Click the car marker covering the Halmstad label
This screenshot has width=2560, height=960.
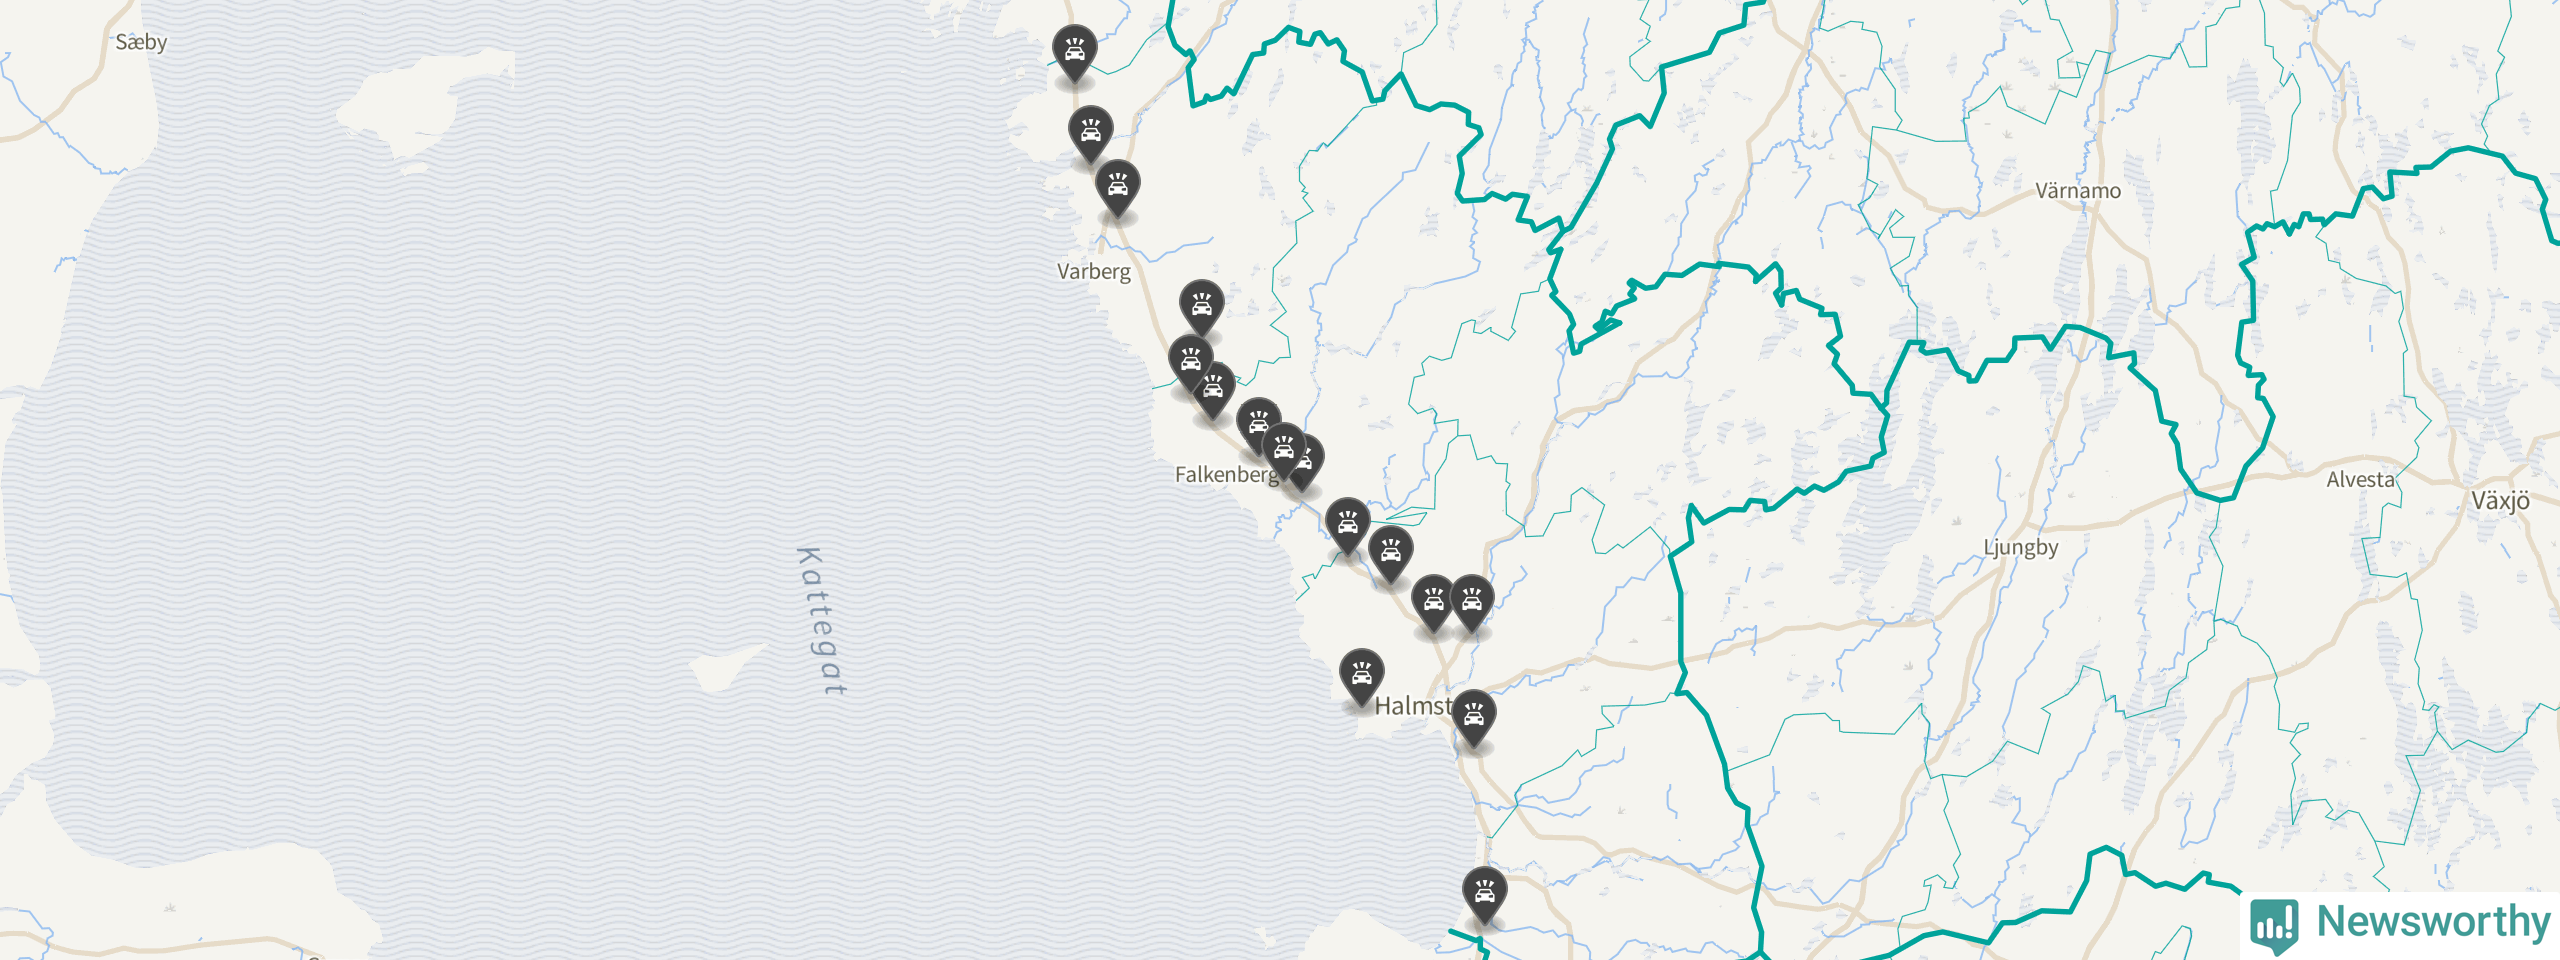pos(1473,718)
